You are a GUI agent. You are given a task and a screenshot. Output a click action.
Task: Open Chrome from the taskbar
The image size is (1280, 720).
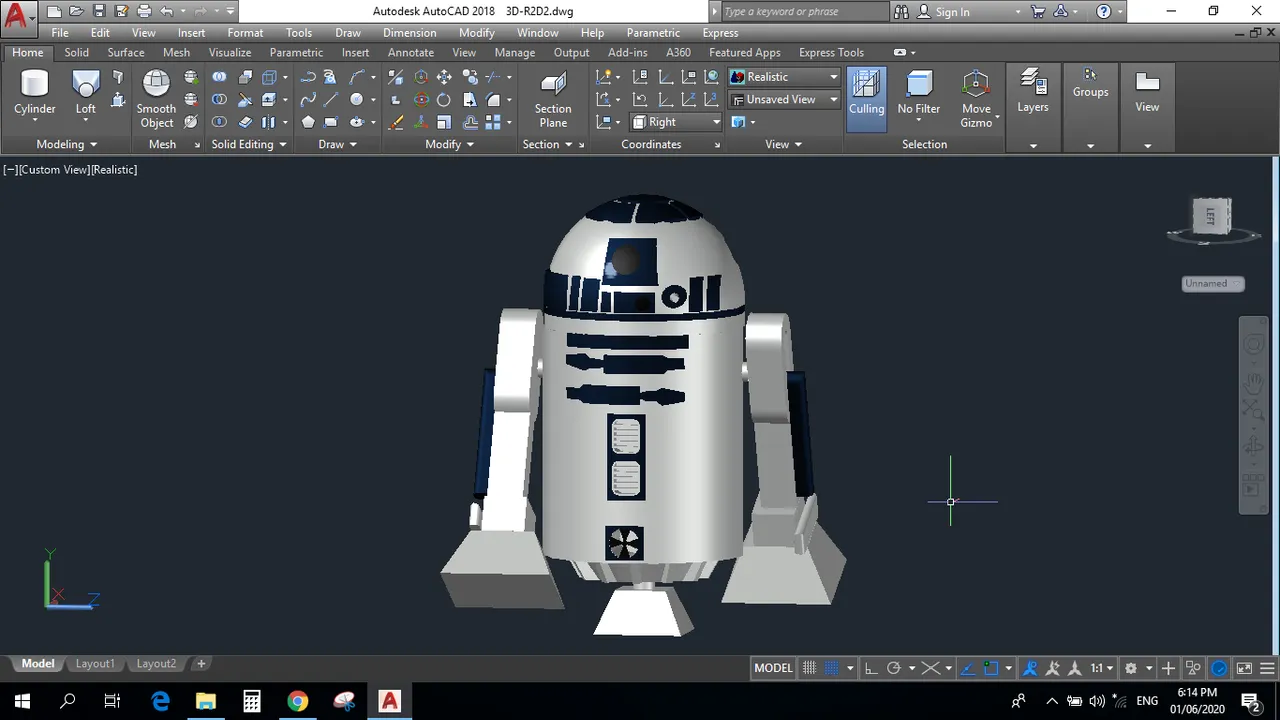pos(297,700)
